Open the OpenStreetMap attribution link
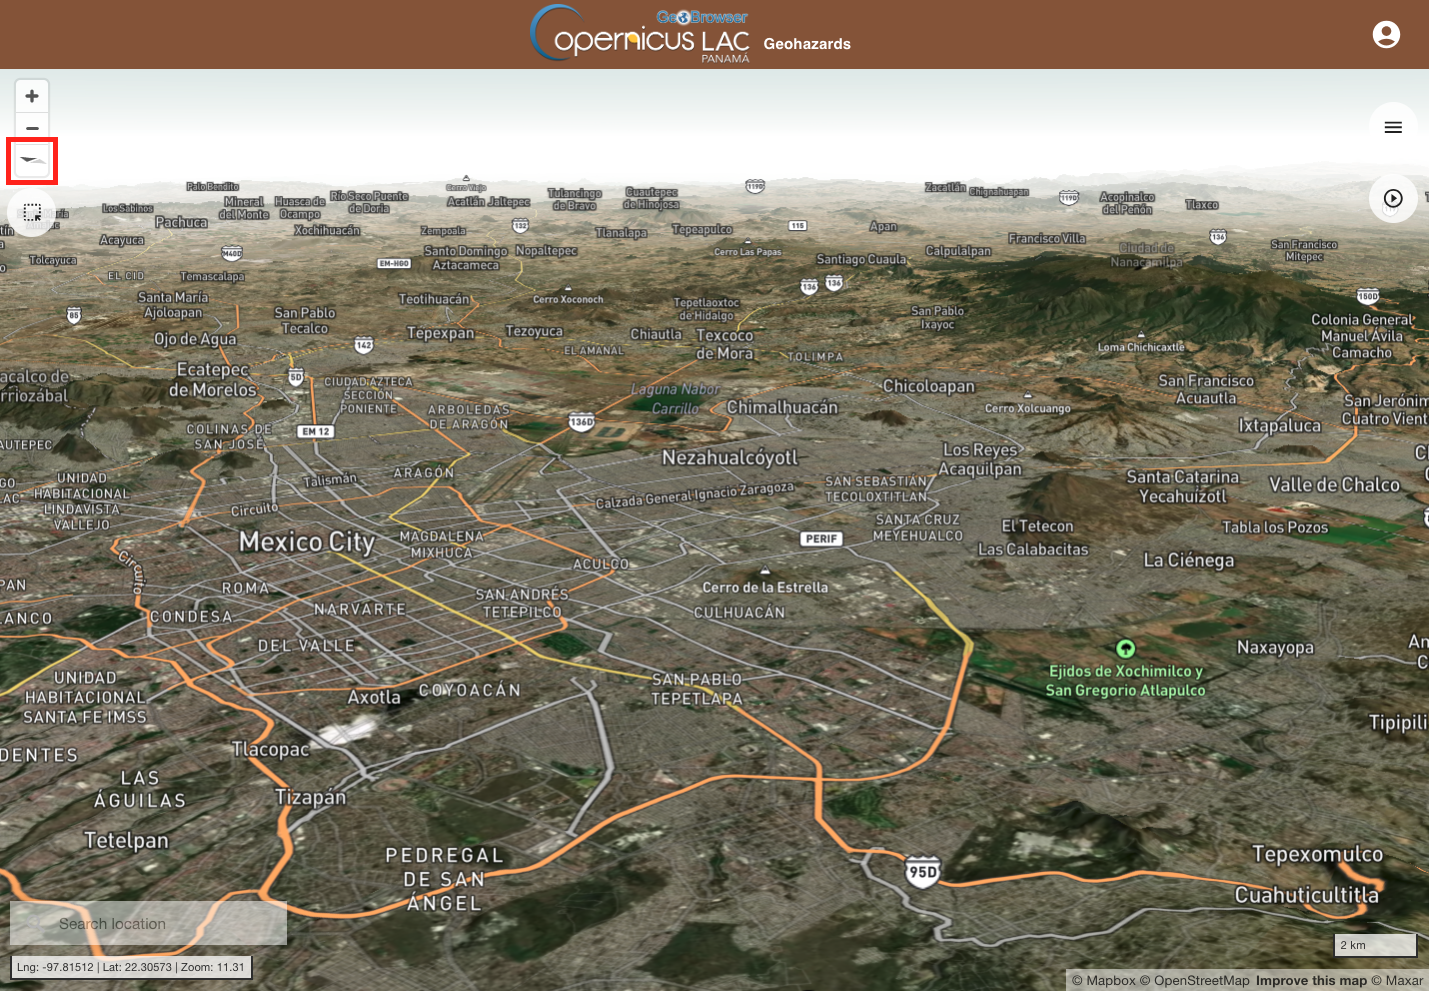The image size is (1429, 991). (x=1195, y=981)
